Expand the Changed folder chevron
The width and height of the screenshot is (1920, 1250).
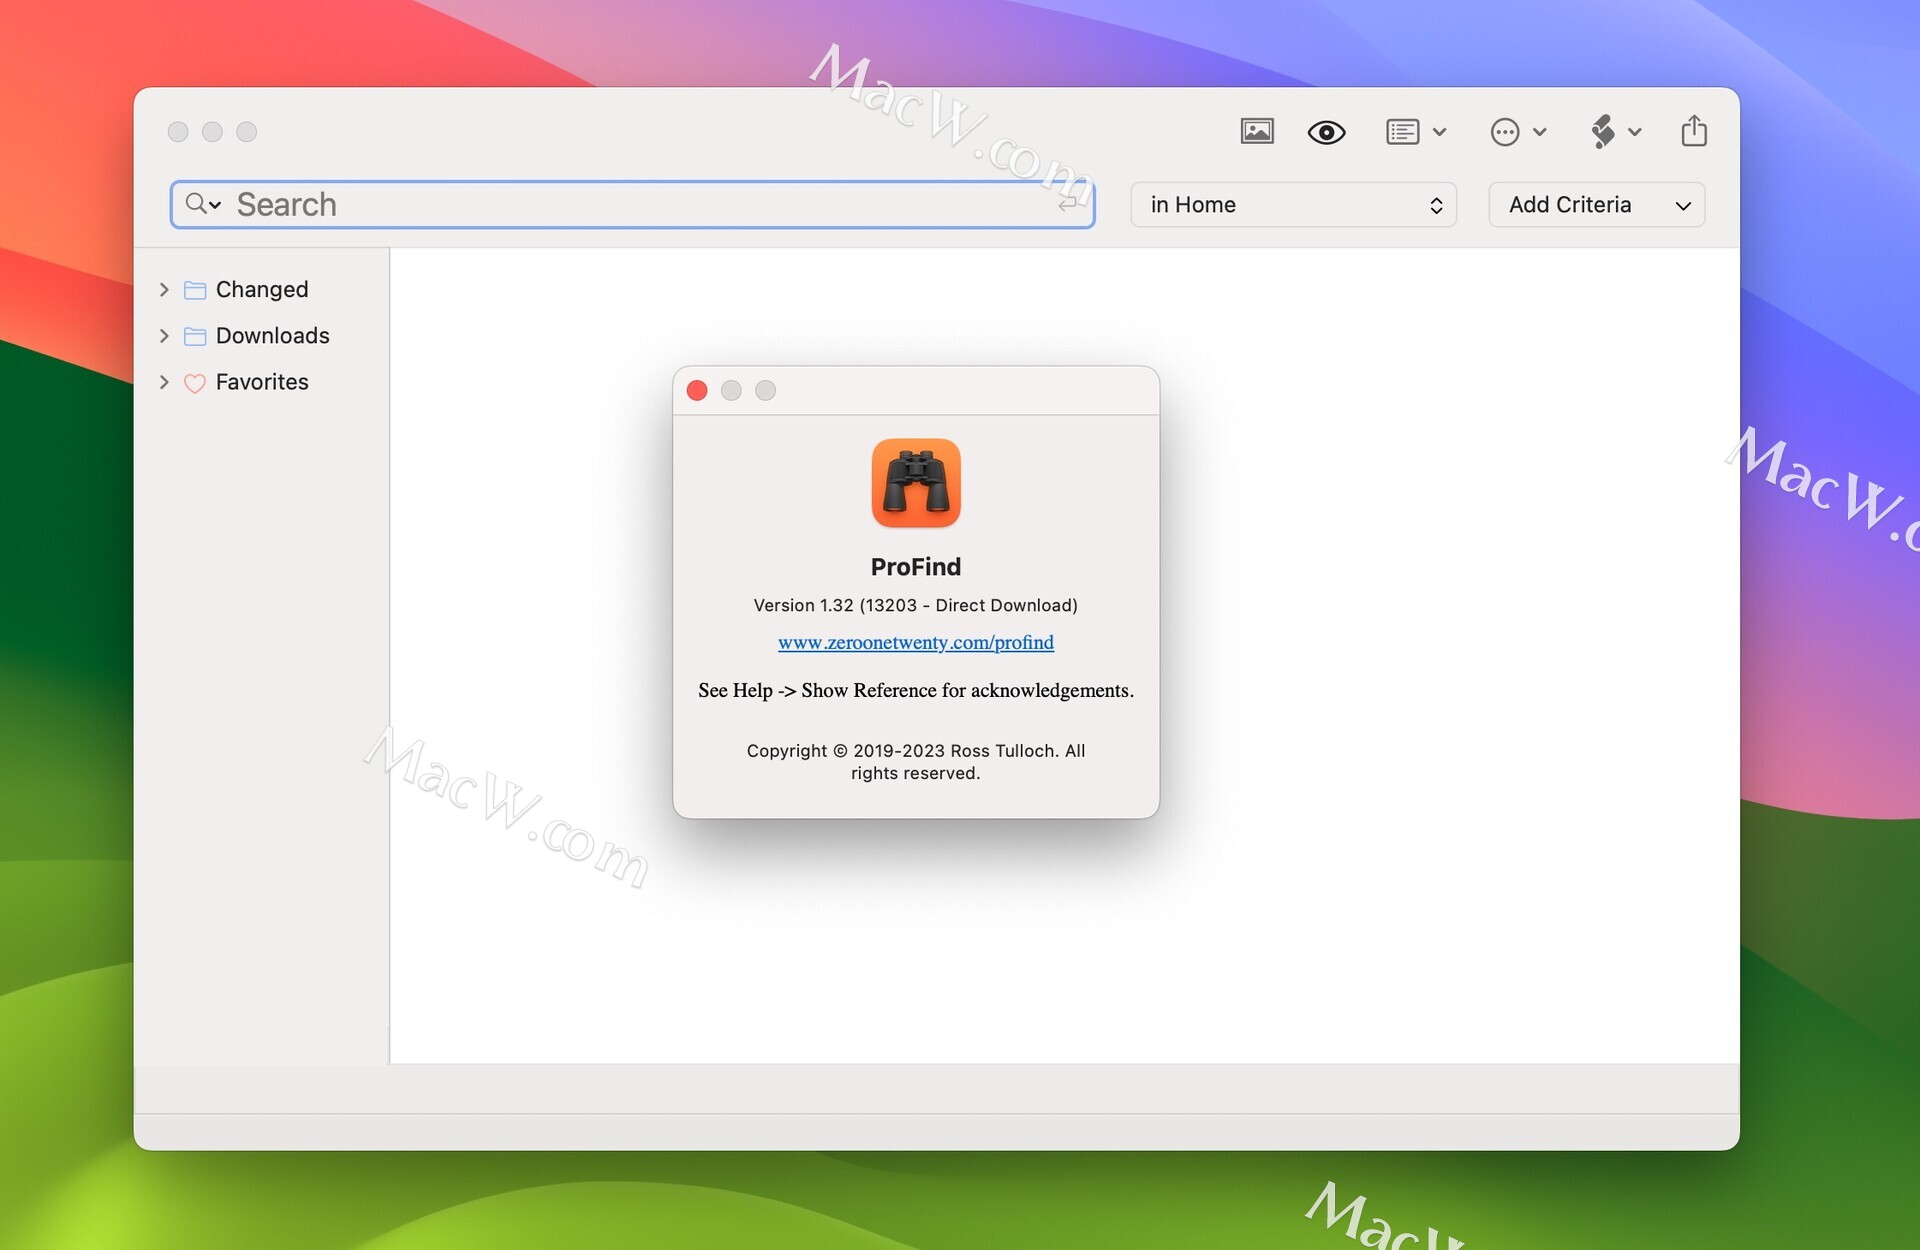(164, 289)
